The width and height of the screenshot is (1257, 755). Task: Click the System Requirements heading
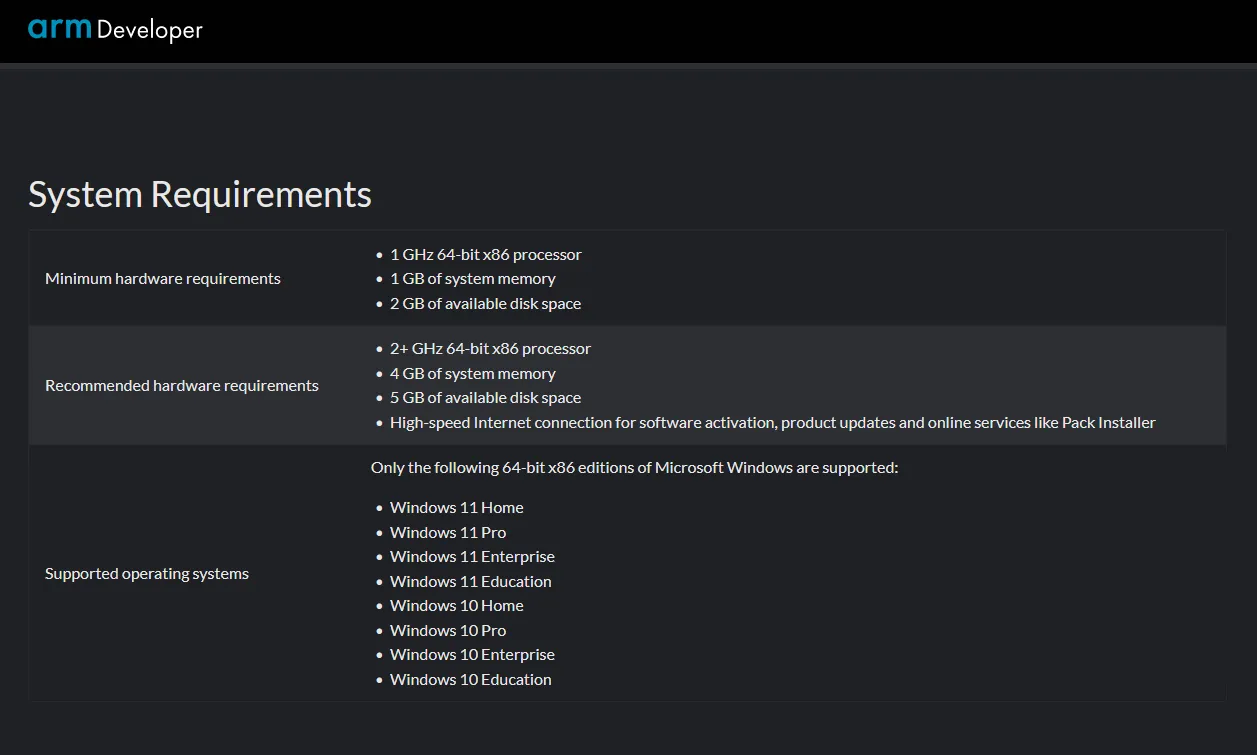pos(200,194)
